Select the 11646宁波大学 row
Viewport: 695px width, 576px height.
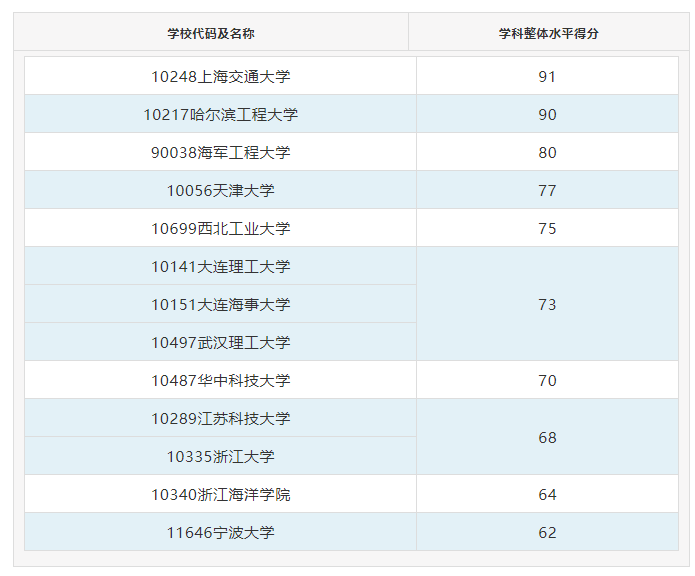(351, 532)
